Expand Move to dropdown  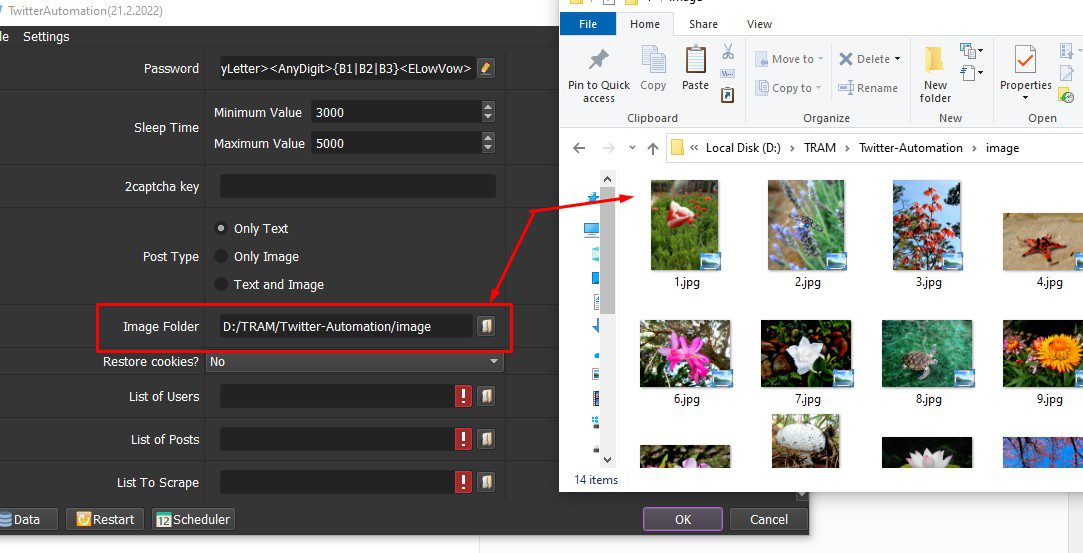tap(821, 59)
